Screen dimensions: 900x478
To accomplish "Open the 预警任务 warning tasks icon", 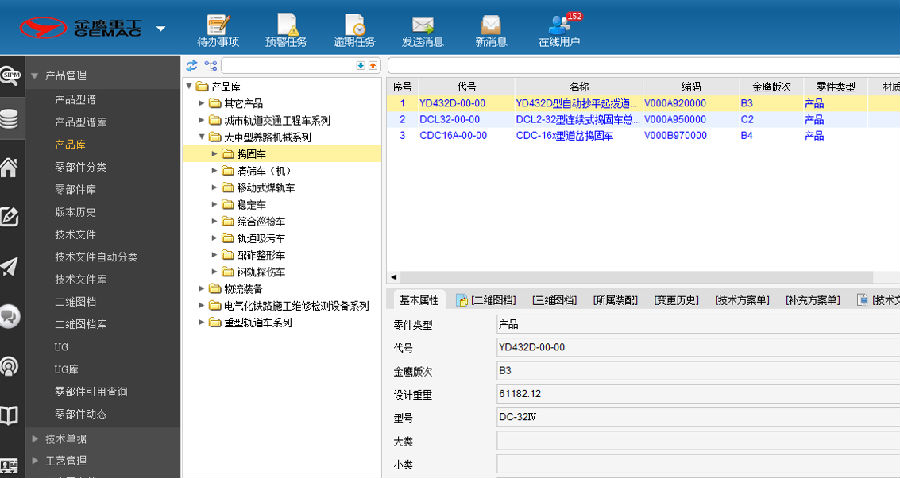I will (x=286, y=30).
